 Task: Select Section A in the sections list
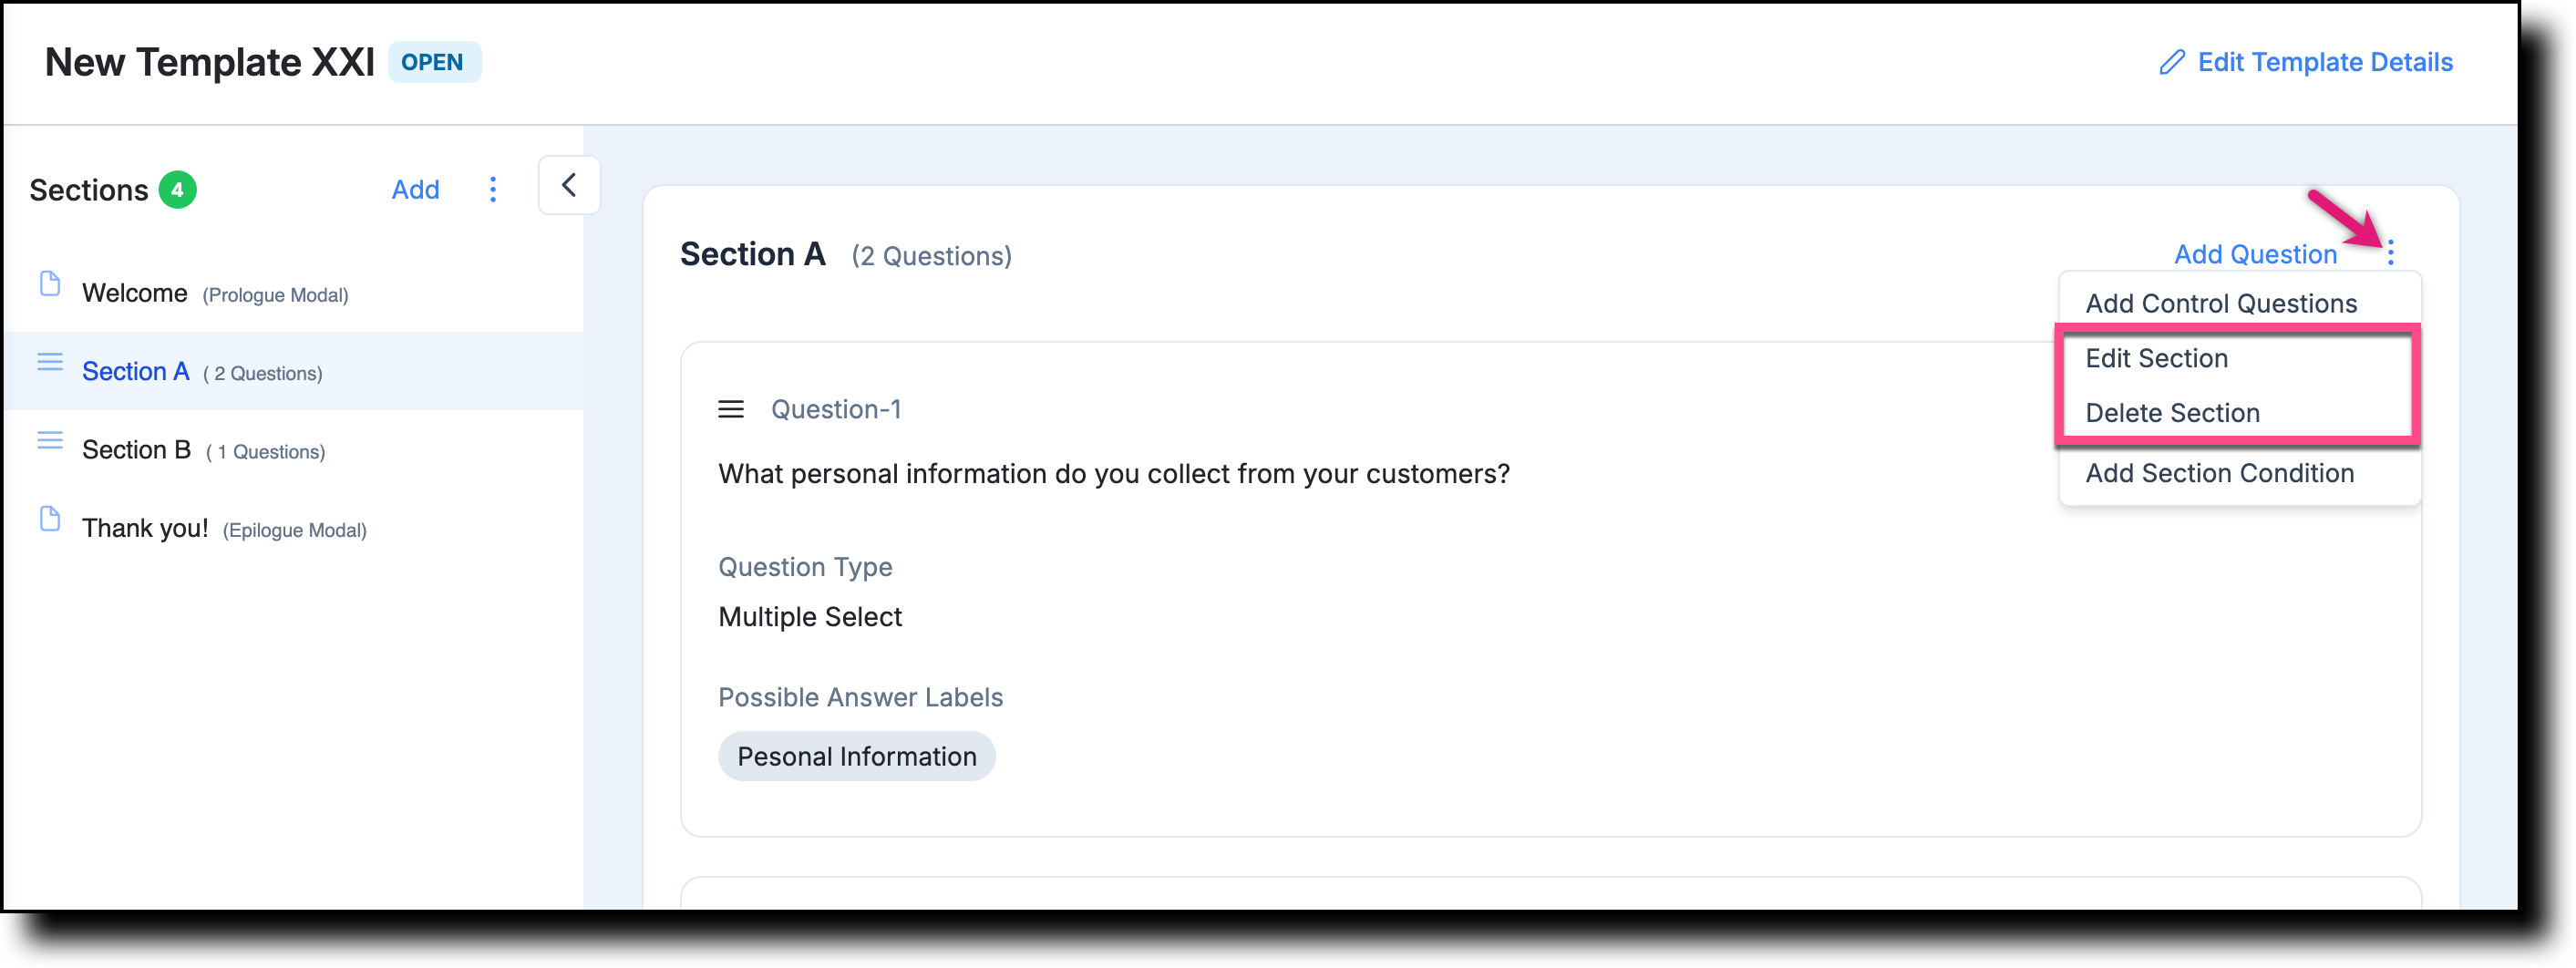point(294,371)
